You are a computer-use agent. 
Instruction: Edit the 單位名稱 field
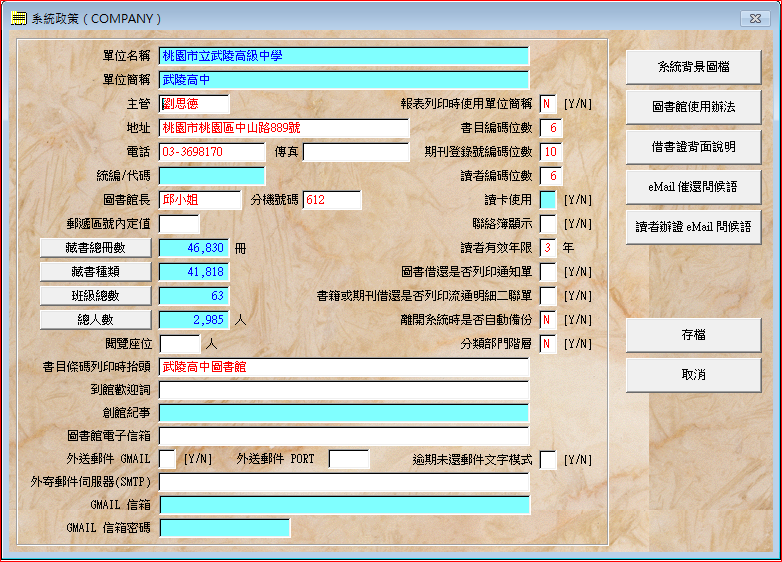(344, 56)
